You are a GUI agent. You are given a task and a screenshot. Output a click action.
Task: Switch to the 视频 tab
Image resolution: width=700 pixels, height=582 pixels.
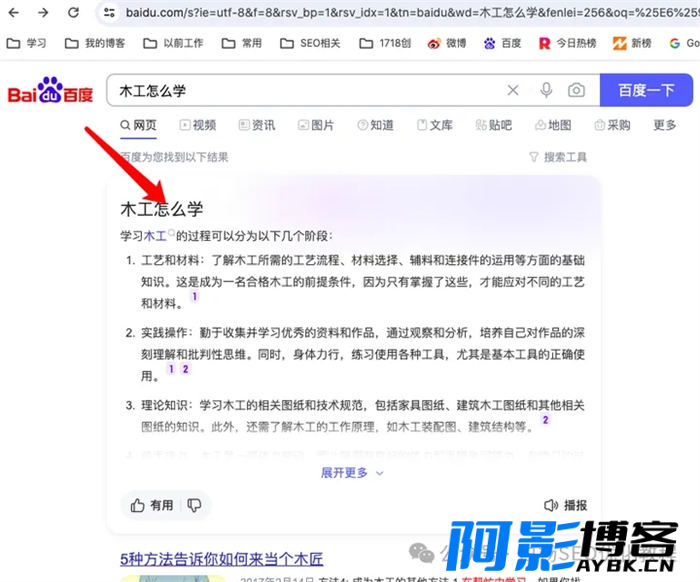click(198, 125)
